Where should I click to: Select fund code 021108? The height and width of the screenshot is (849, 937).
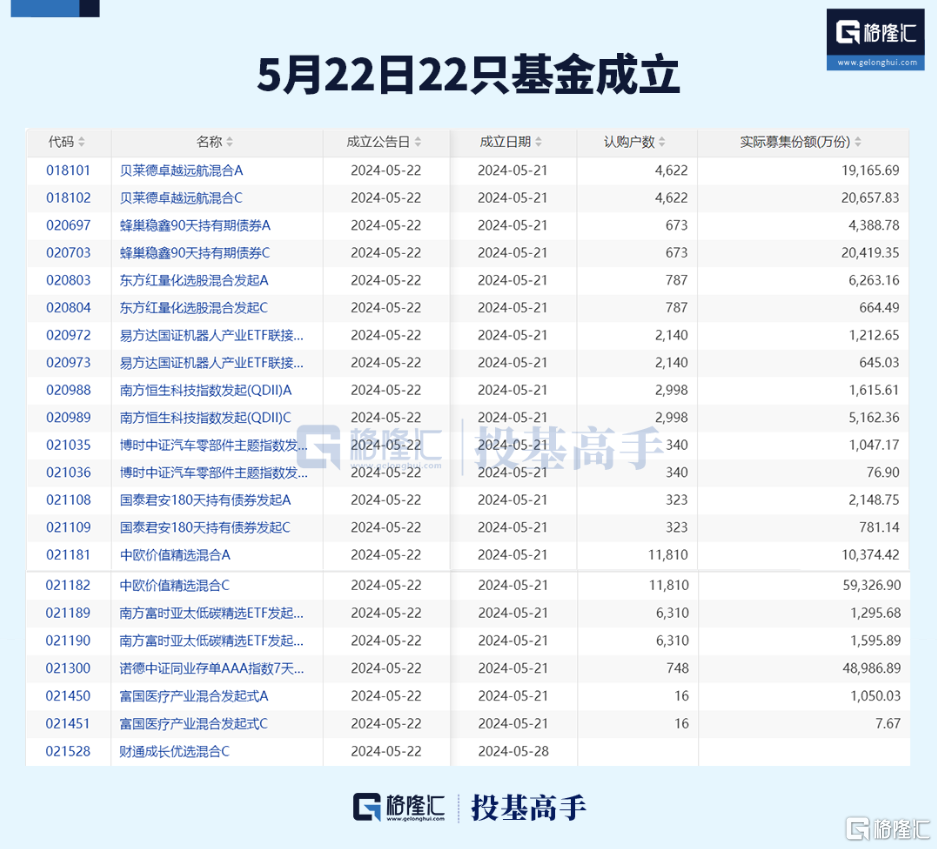point(68,500)
